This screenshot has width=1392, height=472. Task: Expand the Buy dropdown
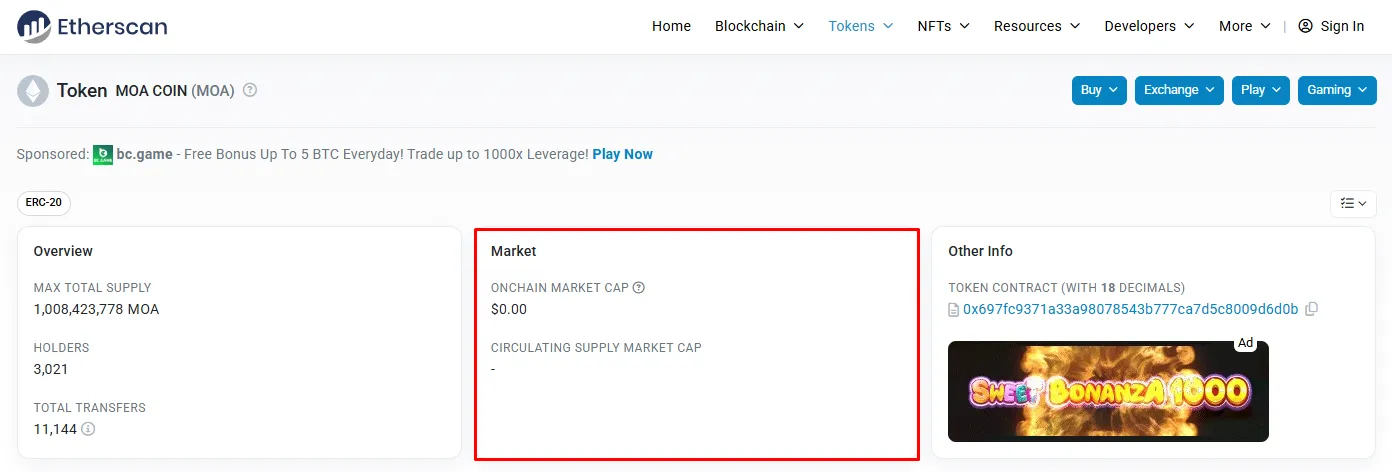pos(1099,90)
